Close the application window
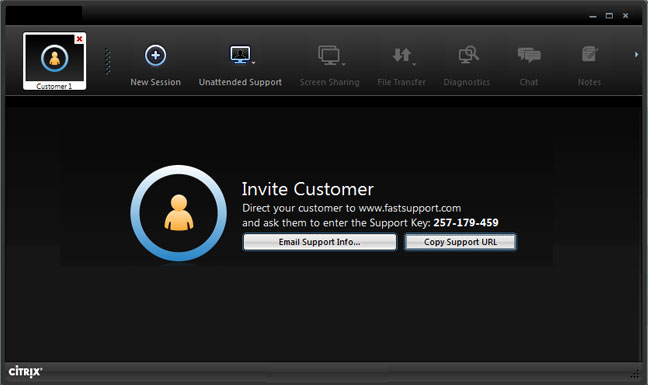The image size is (648, 385). (626, 16)
